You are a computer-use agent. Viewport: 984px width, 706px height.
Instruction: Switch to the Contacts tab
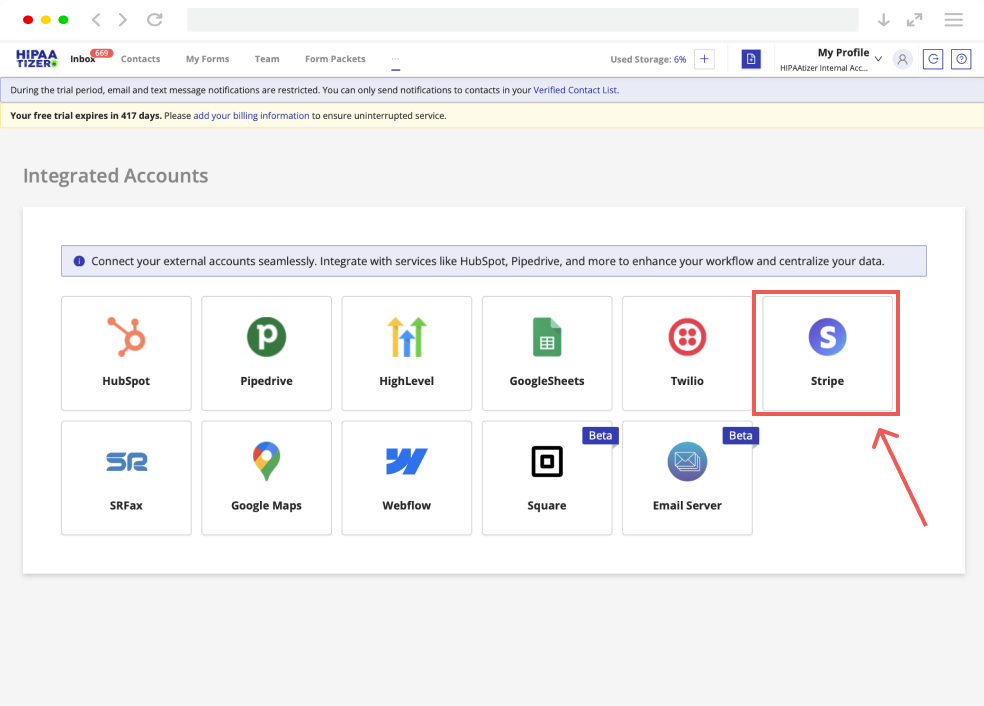[141, 59]
